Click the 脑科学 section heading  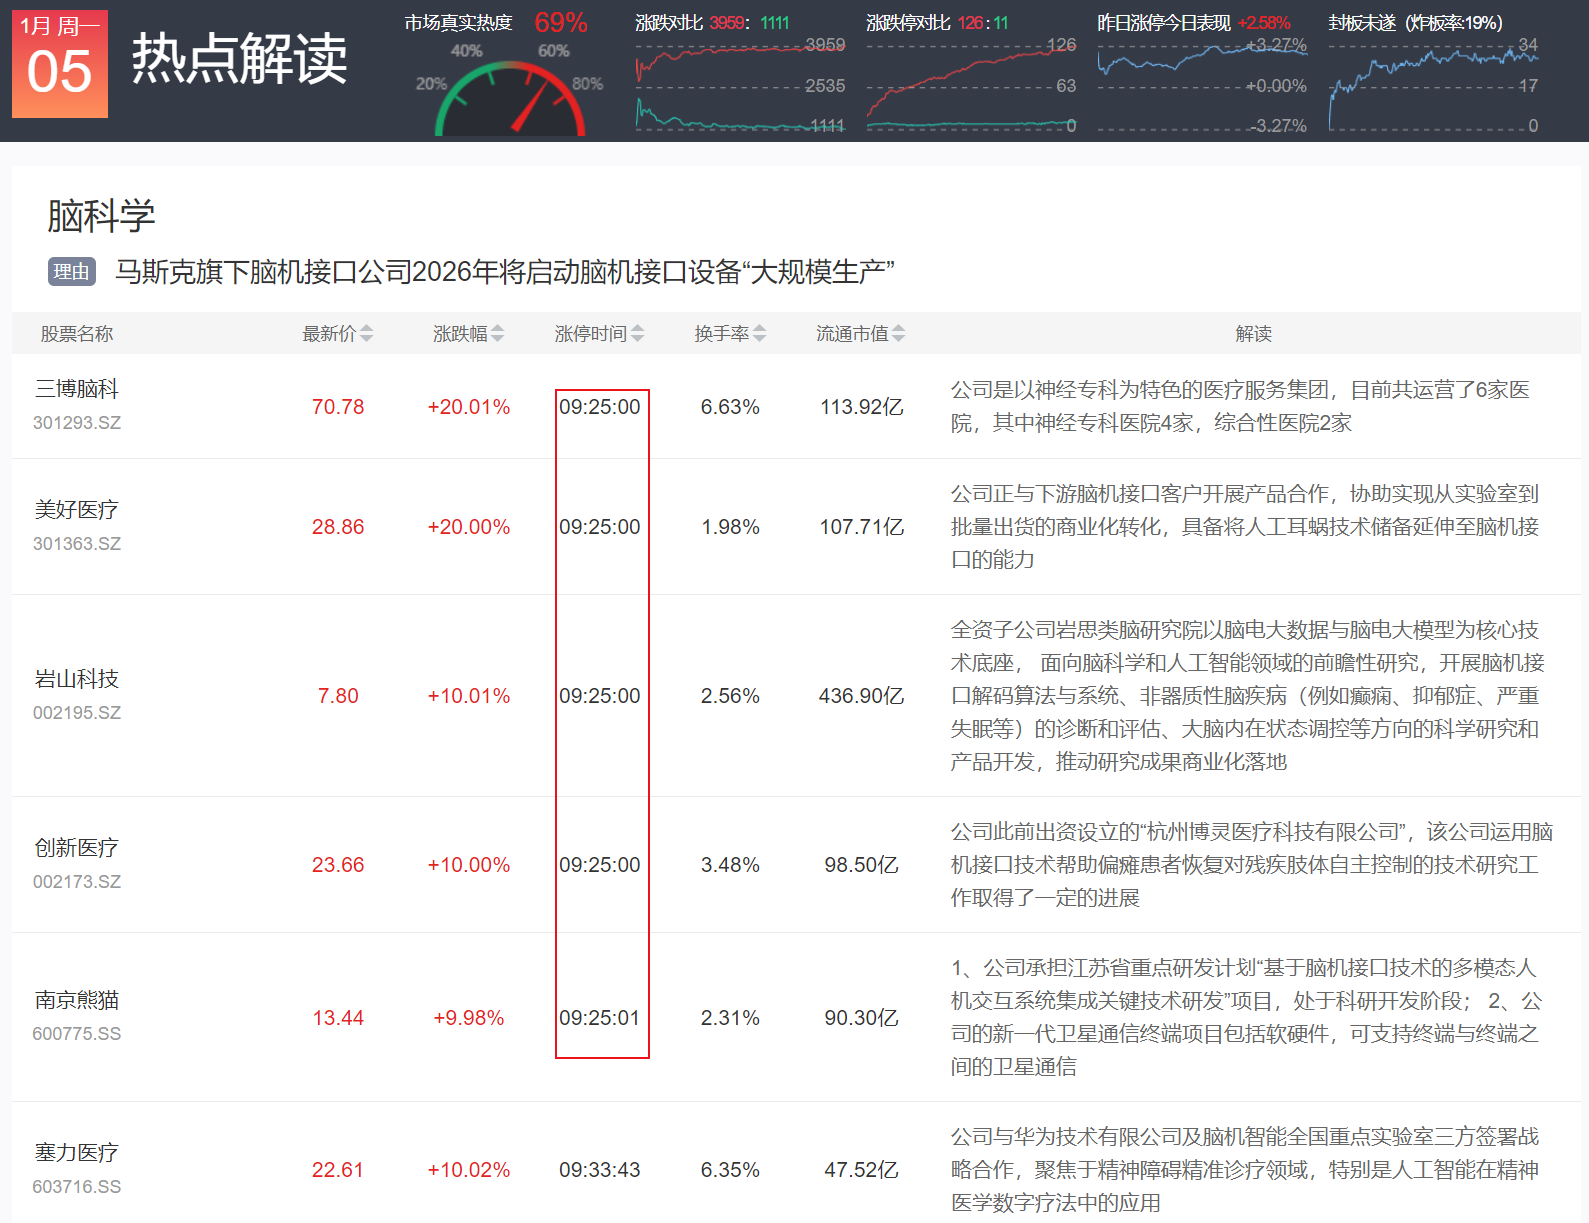coord(101,216)
